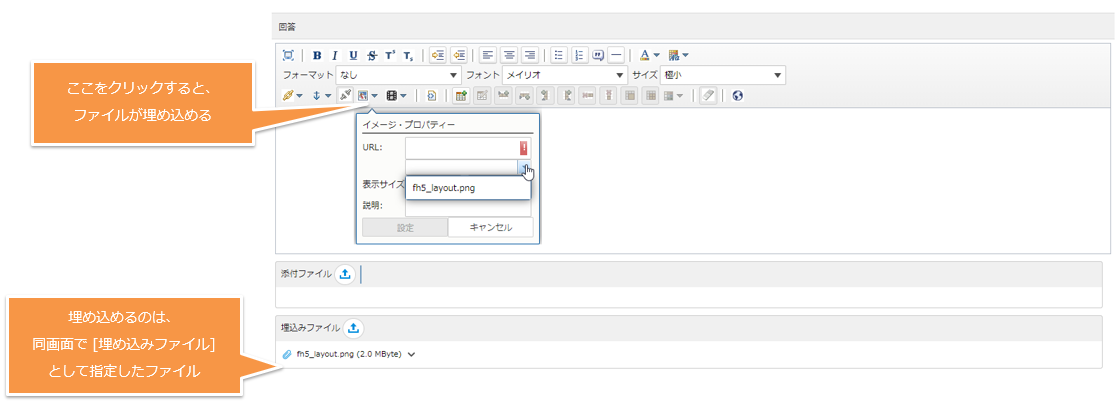The image size is (1118, 402).
Task: Toggle strikethrough text style
Action: click(372, 55)
